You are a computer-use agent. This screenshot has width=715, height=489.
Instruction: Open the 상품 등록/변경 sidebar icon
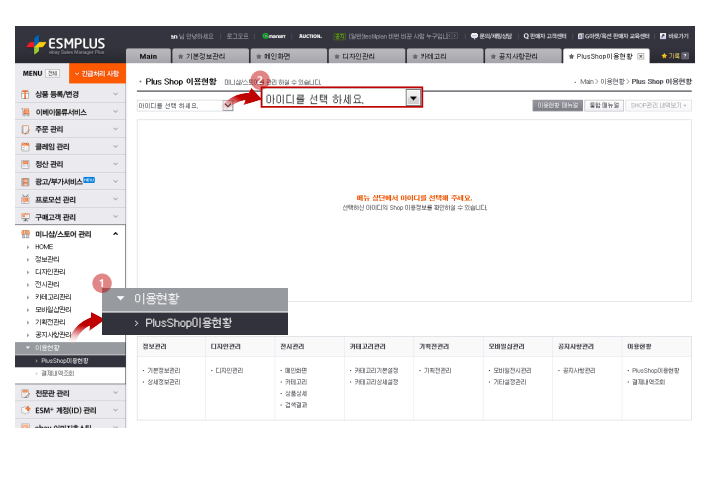26,94
